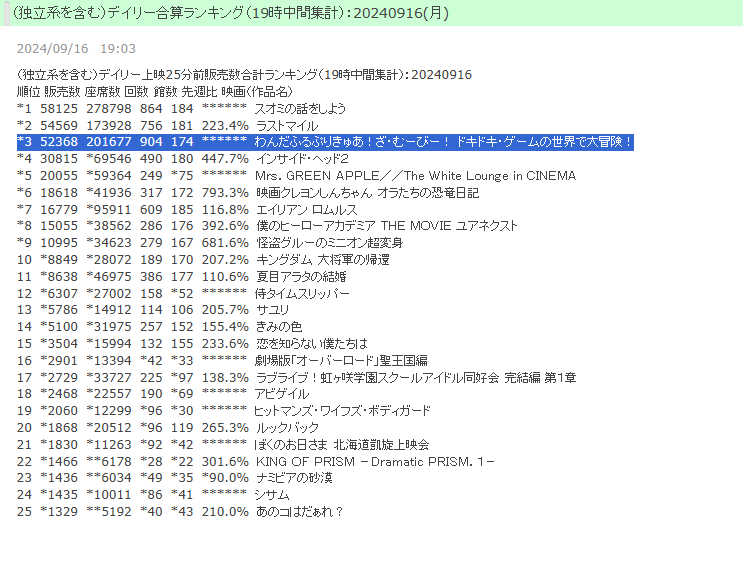Click percentage 447.7% for インサイド・ヘッド2

[x=225, y=159]
